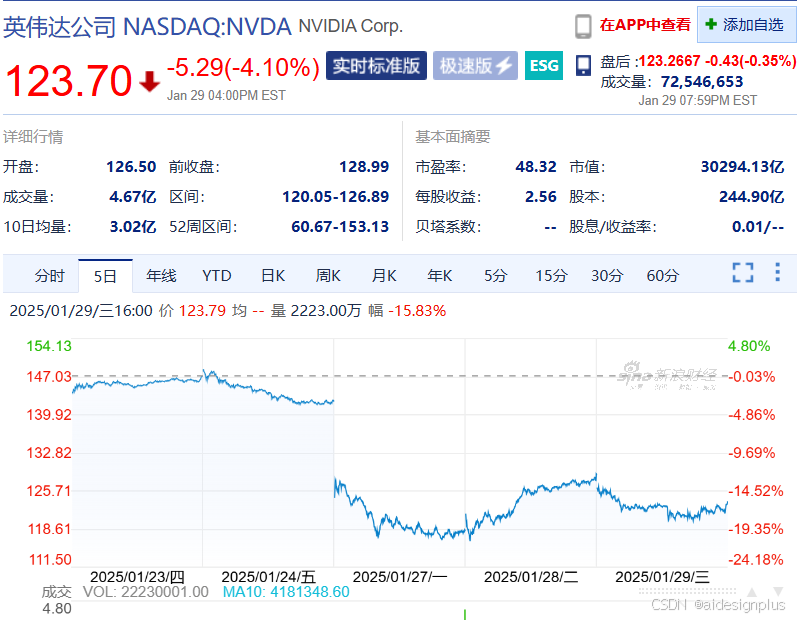Click the 52周区间 value 60.67-153.13
The height and width of the screenshot is (620, 805).
(x=340, y=226)
